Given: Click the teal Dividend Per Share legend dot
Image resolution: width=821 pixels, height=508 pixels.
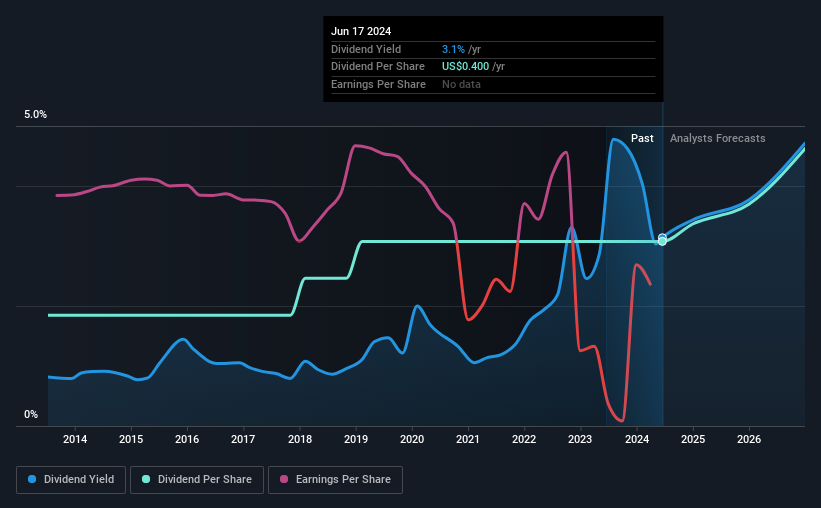Looking at the screenshot, I should (146, 479).
